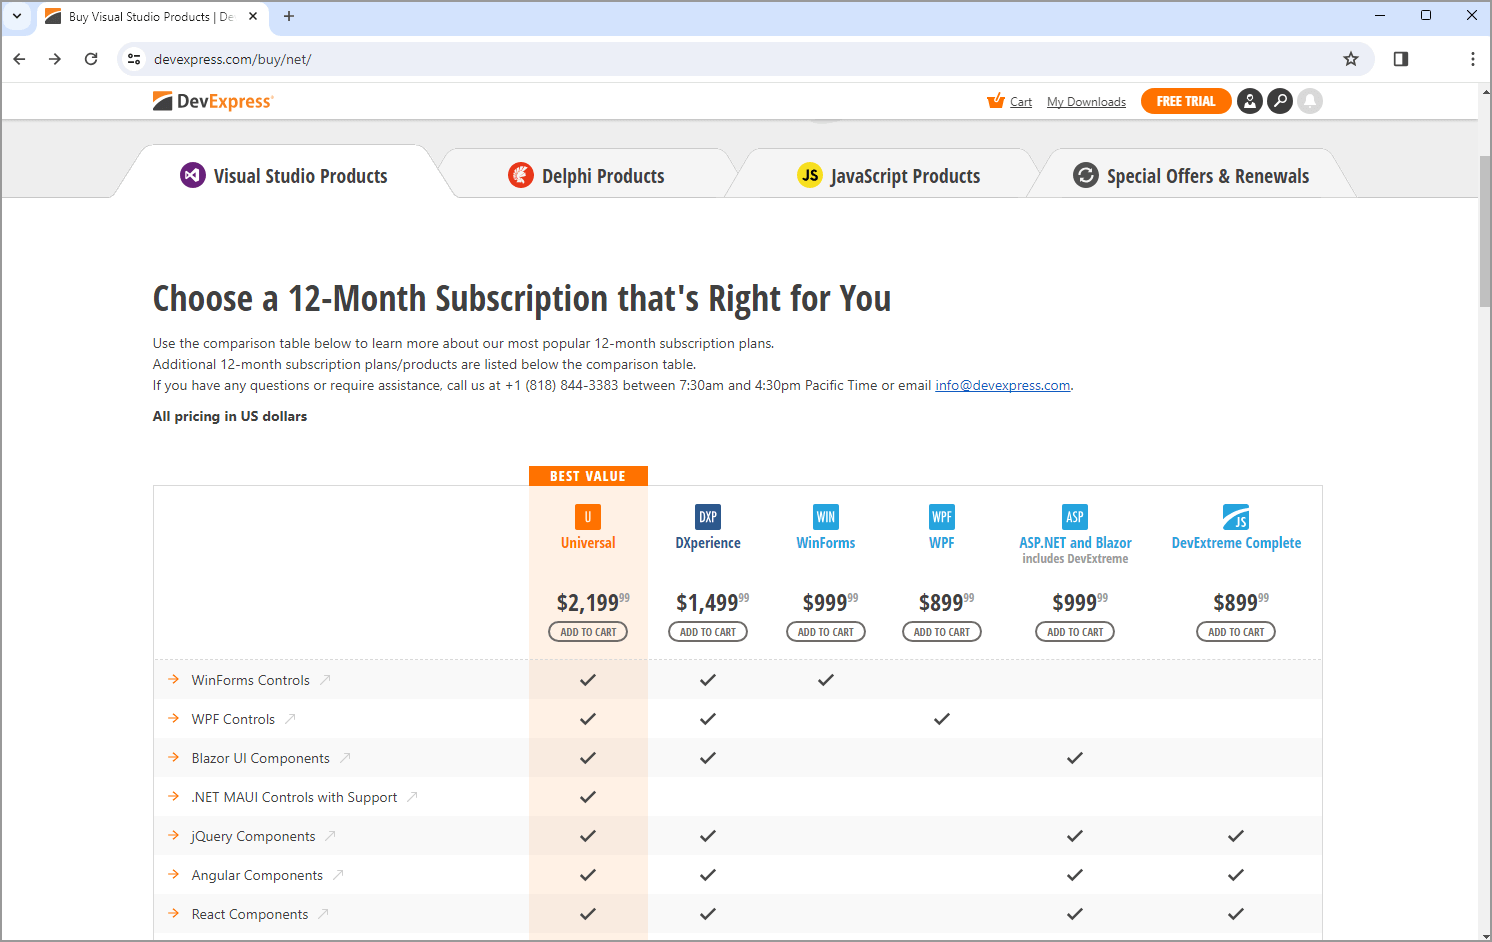Open the notifications bell icon
This screenshot has height=942, width=1492.
click(1309, 101)
